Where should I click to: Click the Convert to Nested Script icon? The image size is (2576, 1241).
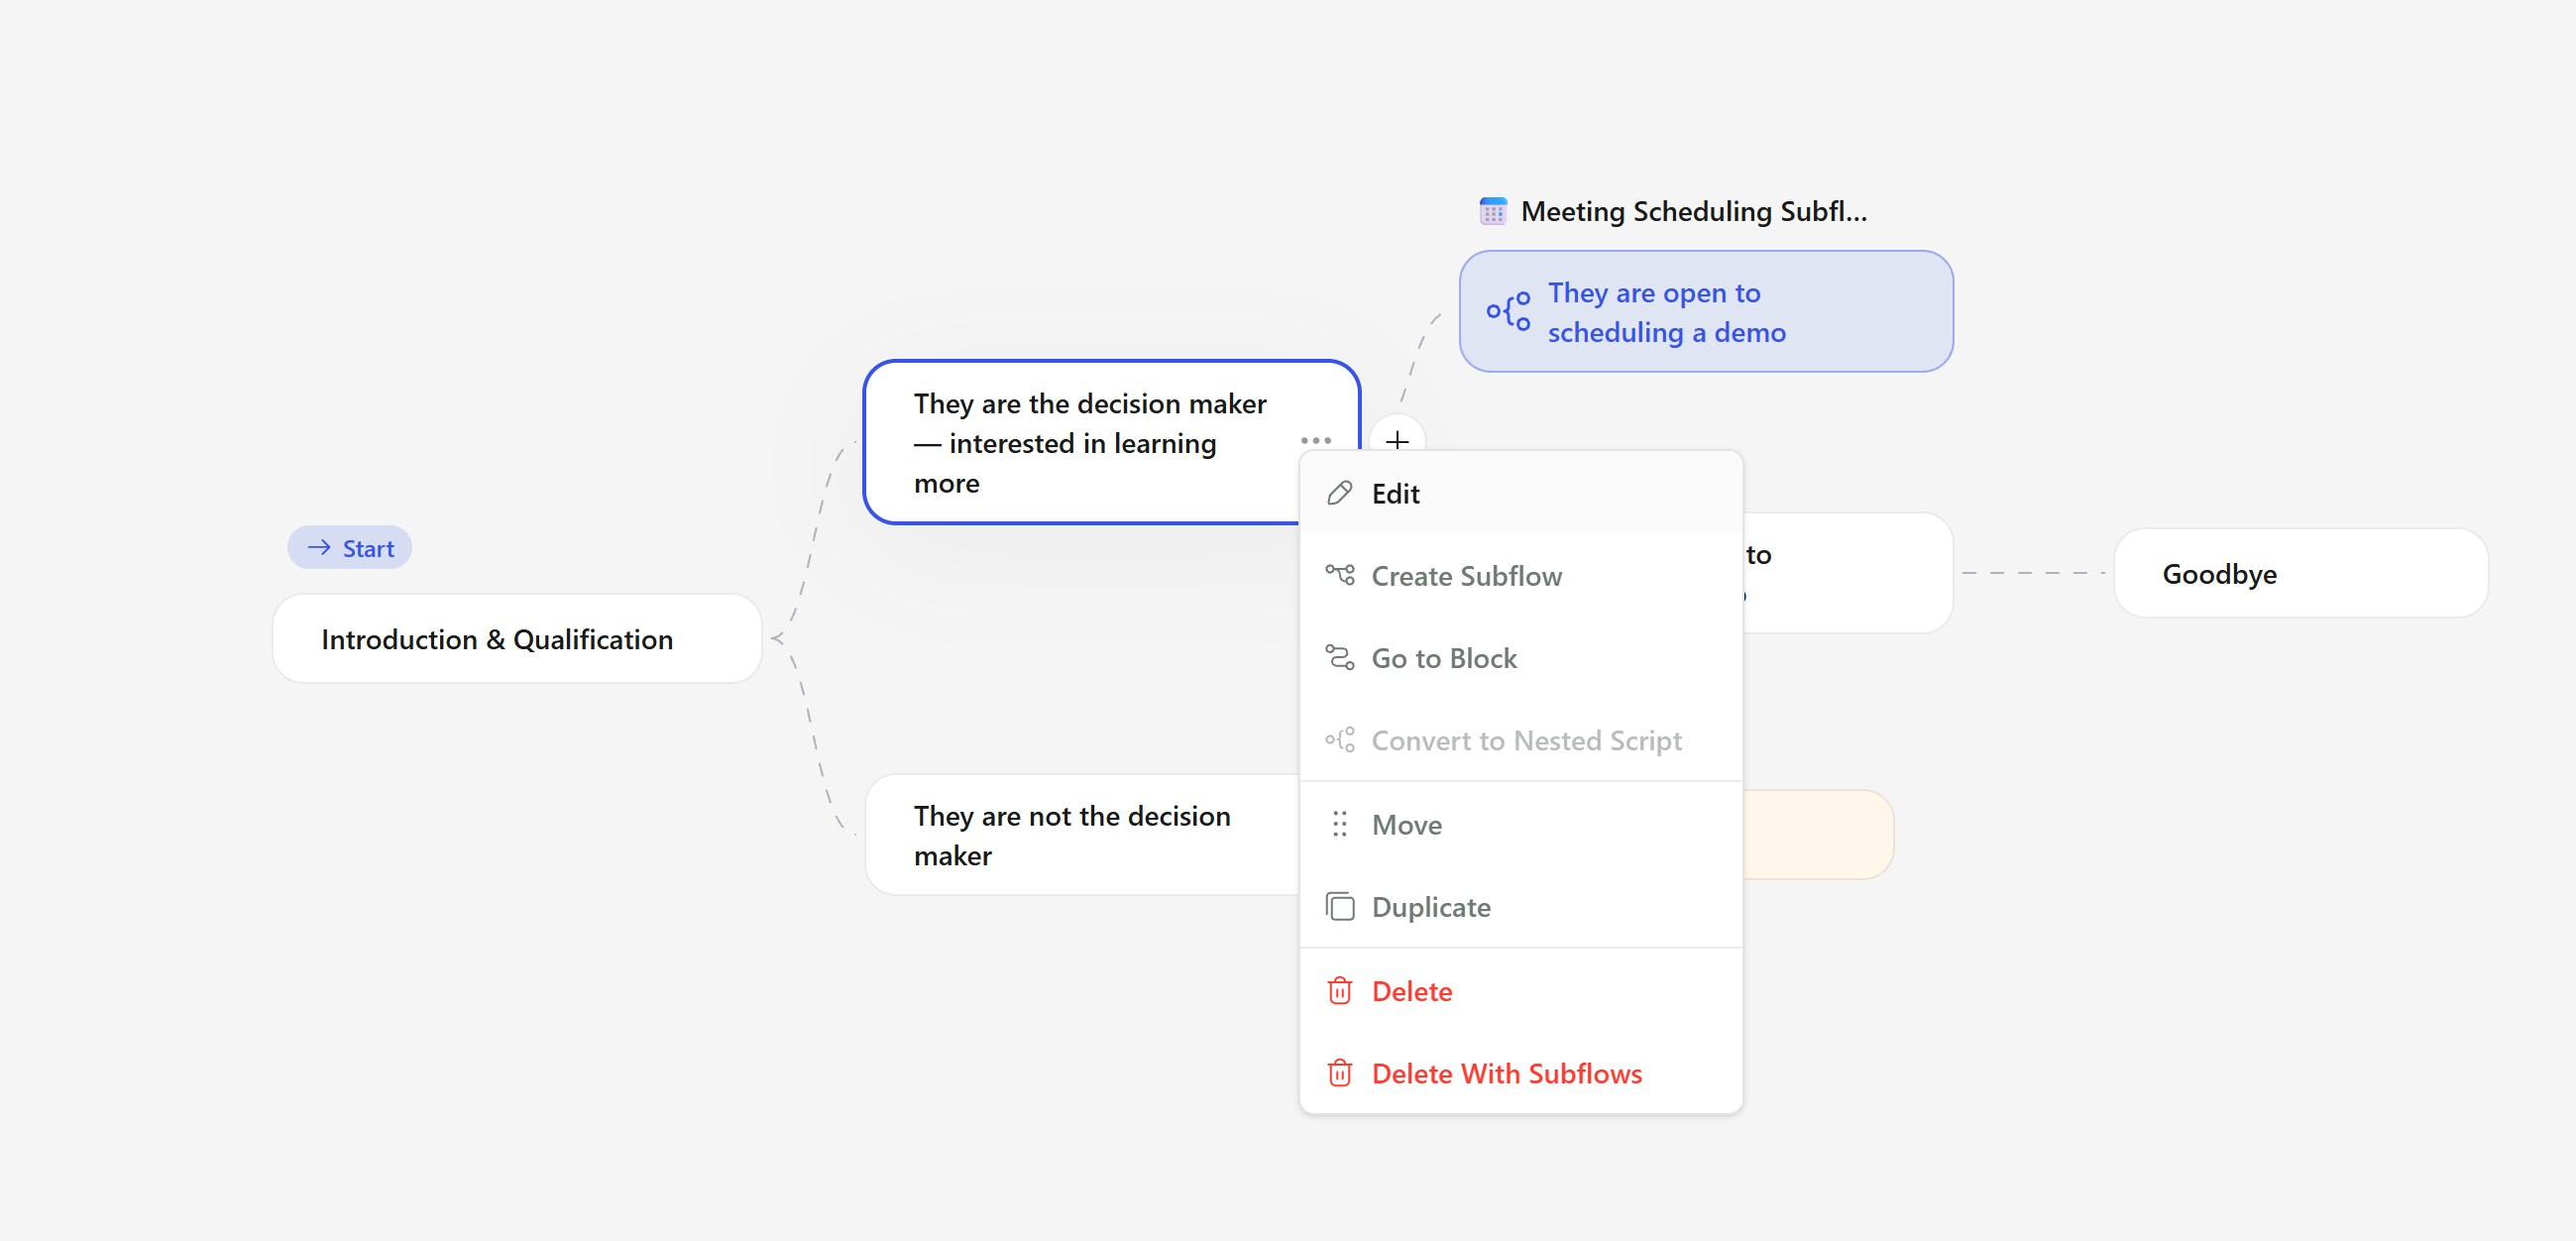point(1339,740)
